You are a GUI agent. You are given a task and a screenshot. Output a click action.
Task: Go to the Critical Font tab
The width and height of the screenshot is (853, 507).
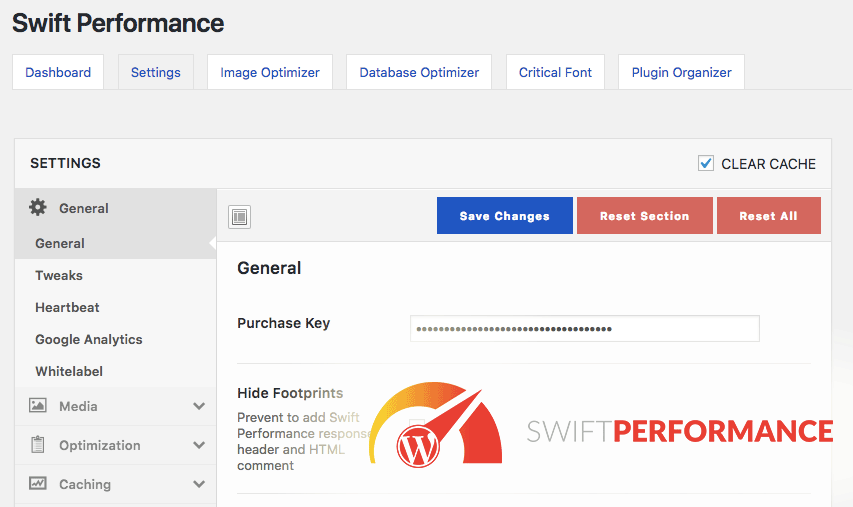pos(555,72)
